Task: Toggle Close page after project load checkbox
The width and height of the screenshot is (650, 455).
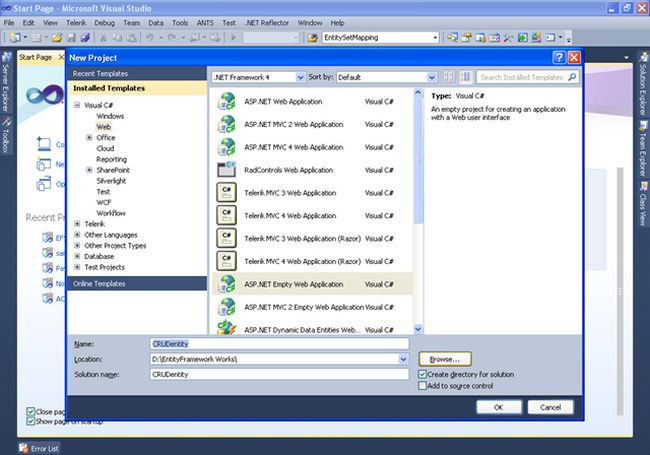Action: (30, 411)
